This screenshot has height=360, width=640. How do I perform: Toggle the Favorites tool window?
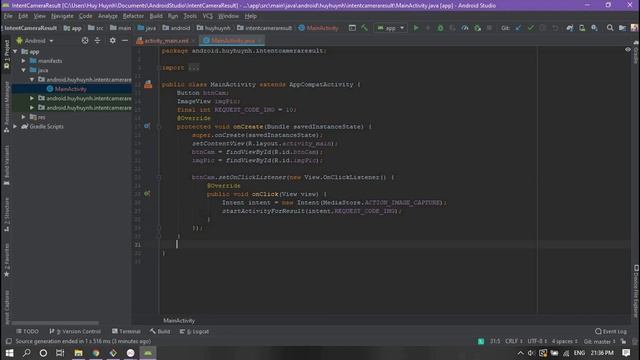point(6,260)
